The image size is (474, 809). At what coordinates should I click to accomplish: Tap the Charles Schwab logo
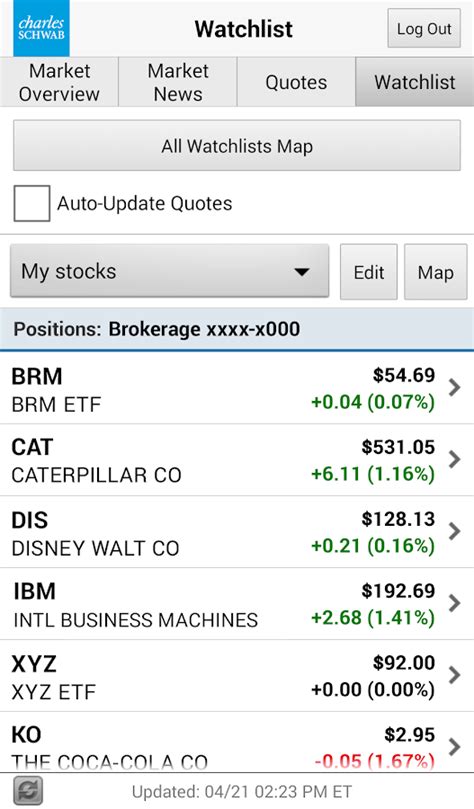[x=41, y=28]
